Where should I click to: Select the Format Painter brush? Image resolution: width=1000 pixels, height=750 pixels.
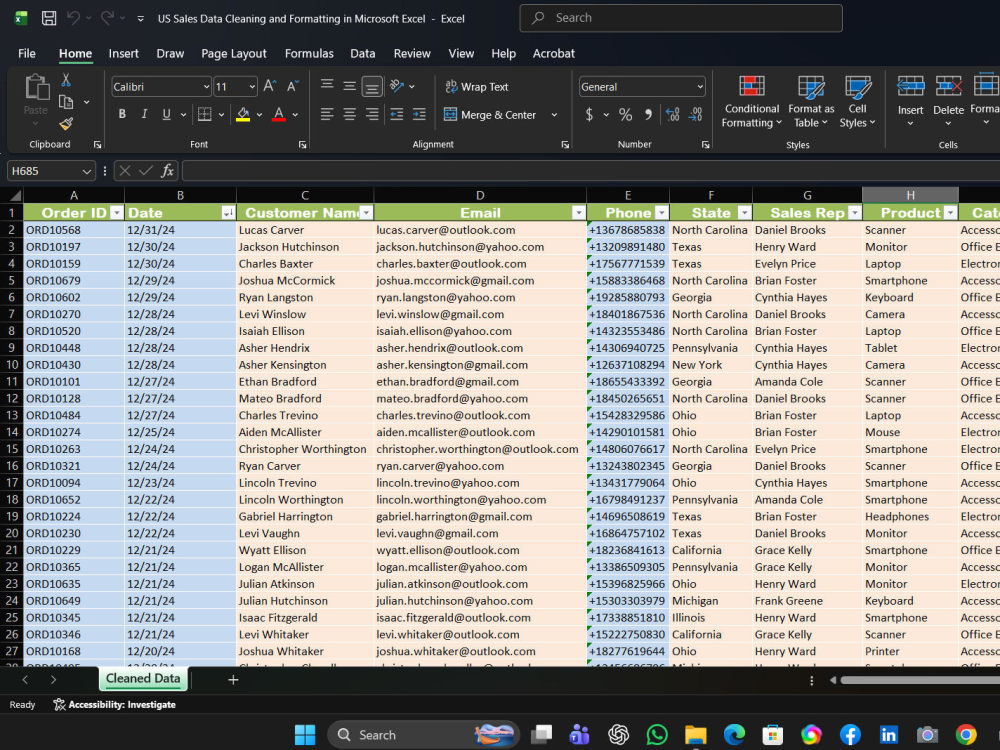[66, 123]
